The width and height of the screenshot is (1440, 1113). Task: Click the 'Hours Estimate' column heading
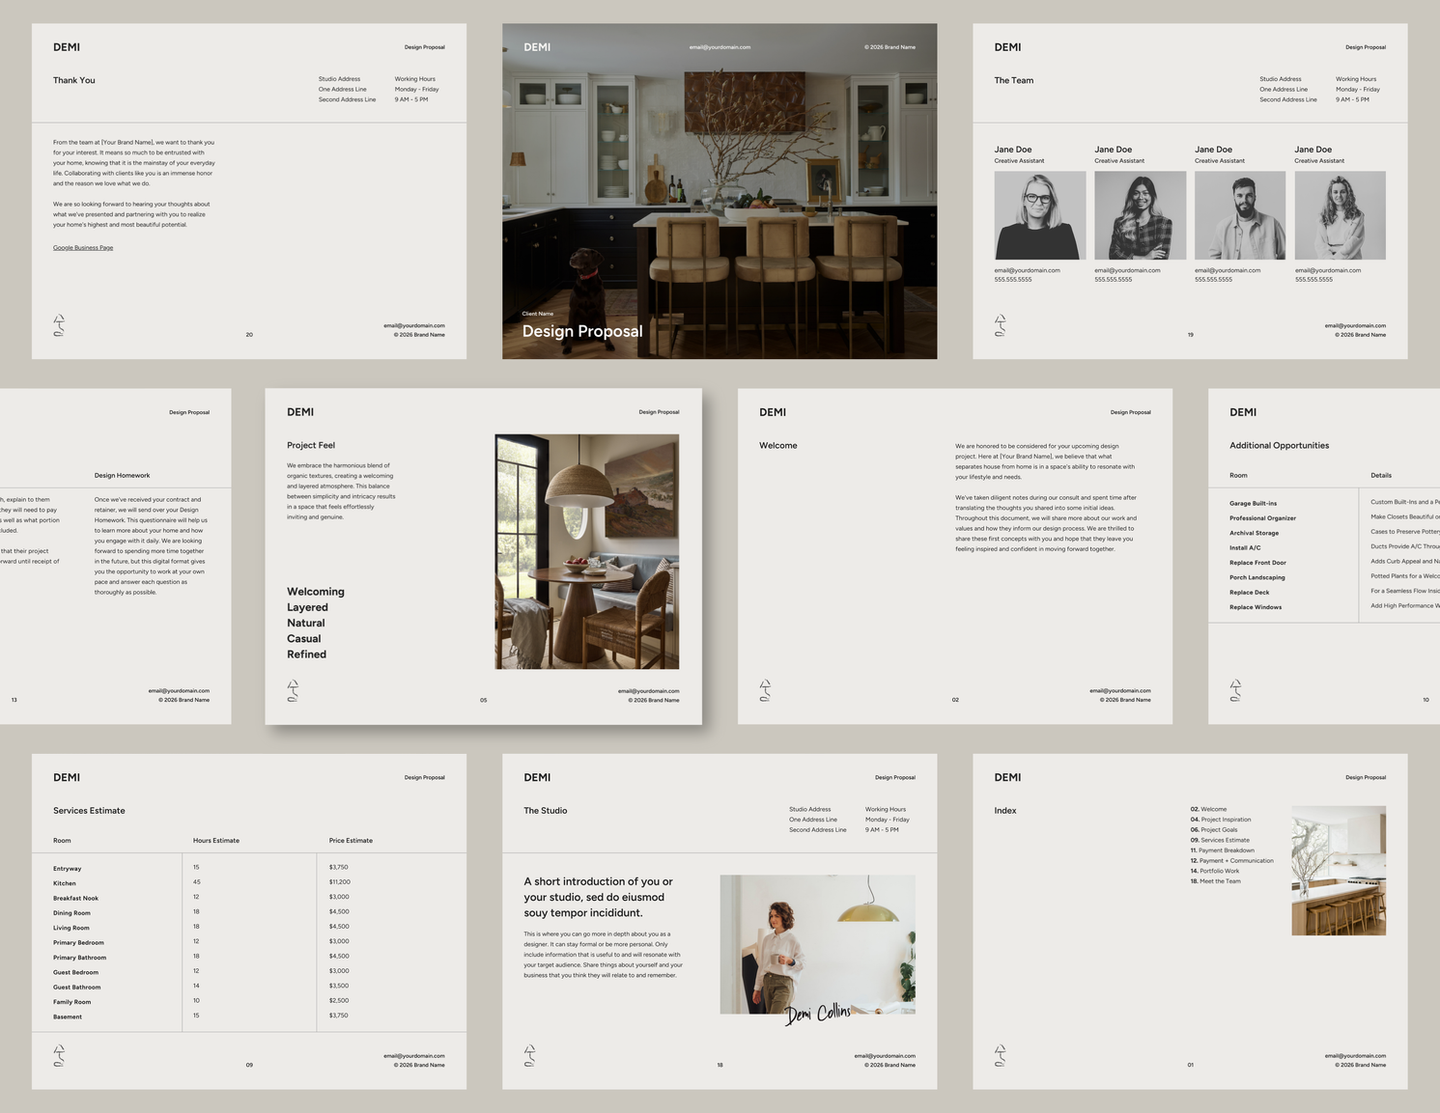pyautogui.click(x=216, y=840)
